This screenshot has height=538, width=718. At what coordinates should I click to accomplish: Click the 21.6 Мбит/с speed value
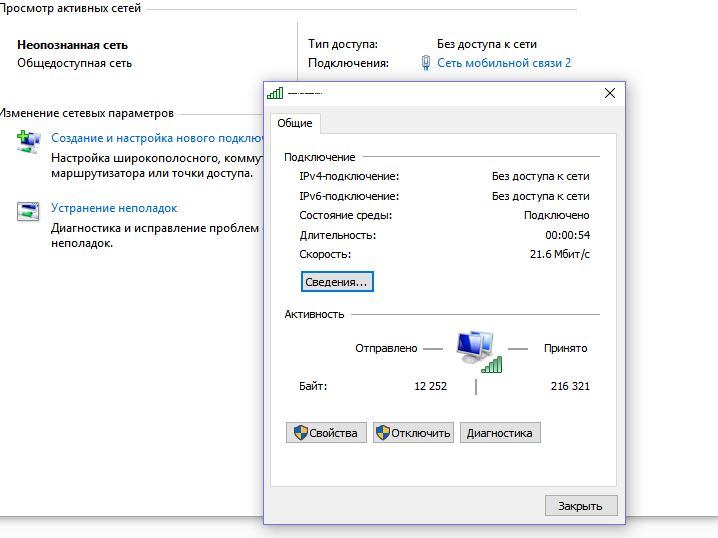coord(559,255)
